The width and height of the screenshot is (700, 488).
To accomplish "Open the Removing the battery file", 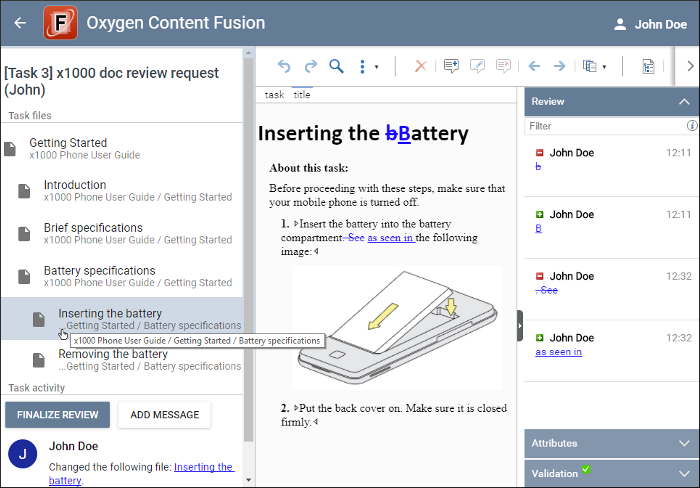I will tap(122, 360).
